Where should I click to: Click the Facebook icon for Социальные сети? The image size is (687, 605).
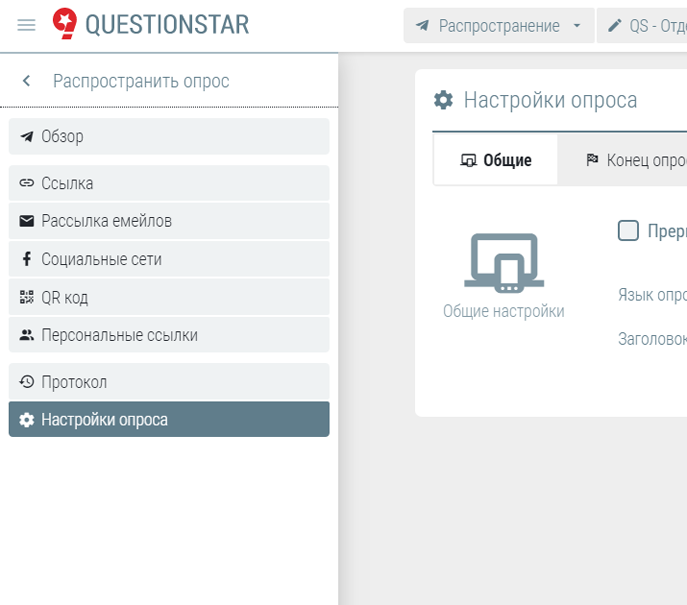27,259
